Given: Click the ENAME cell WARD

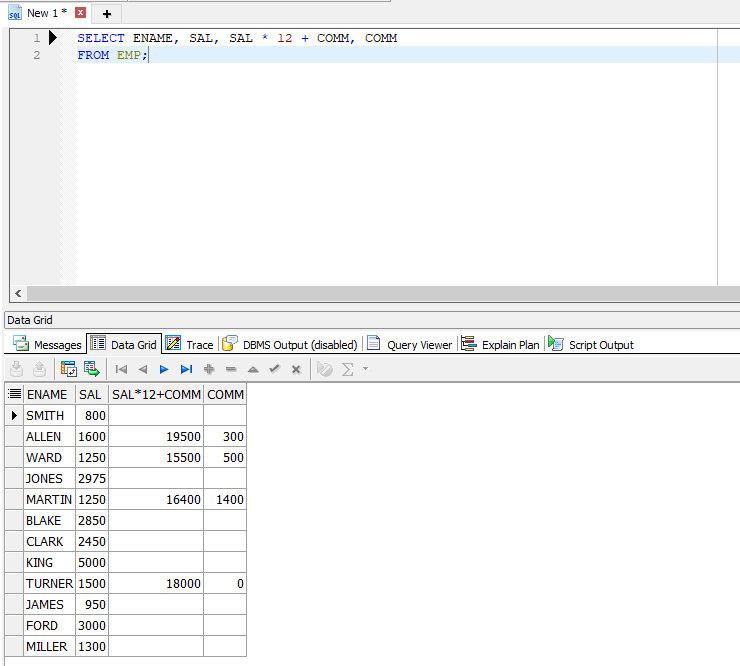Looking at the screenshot, I should pos(50,457).
